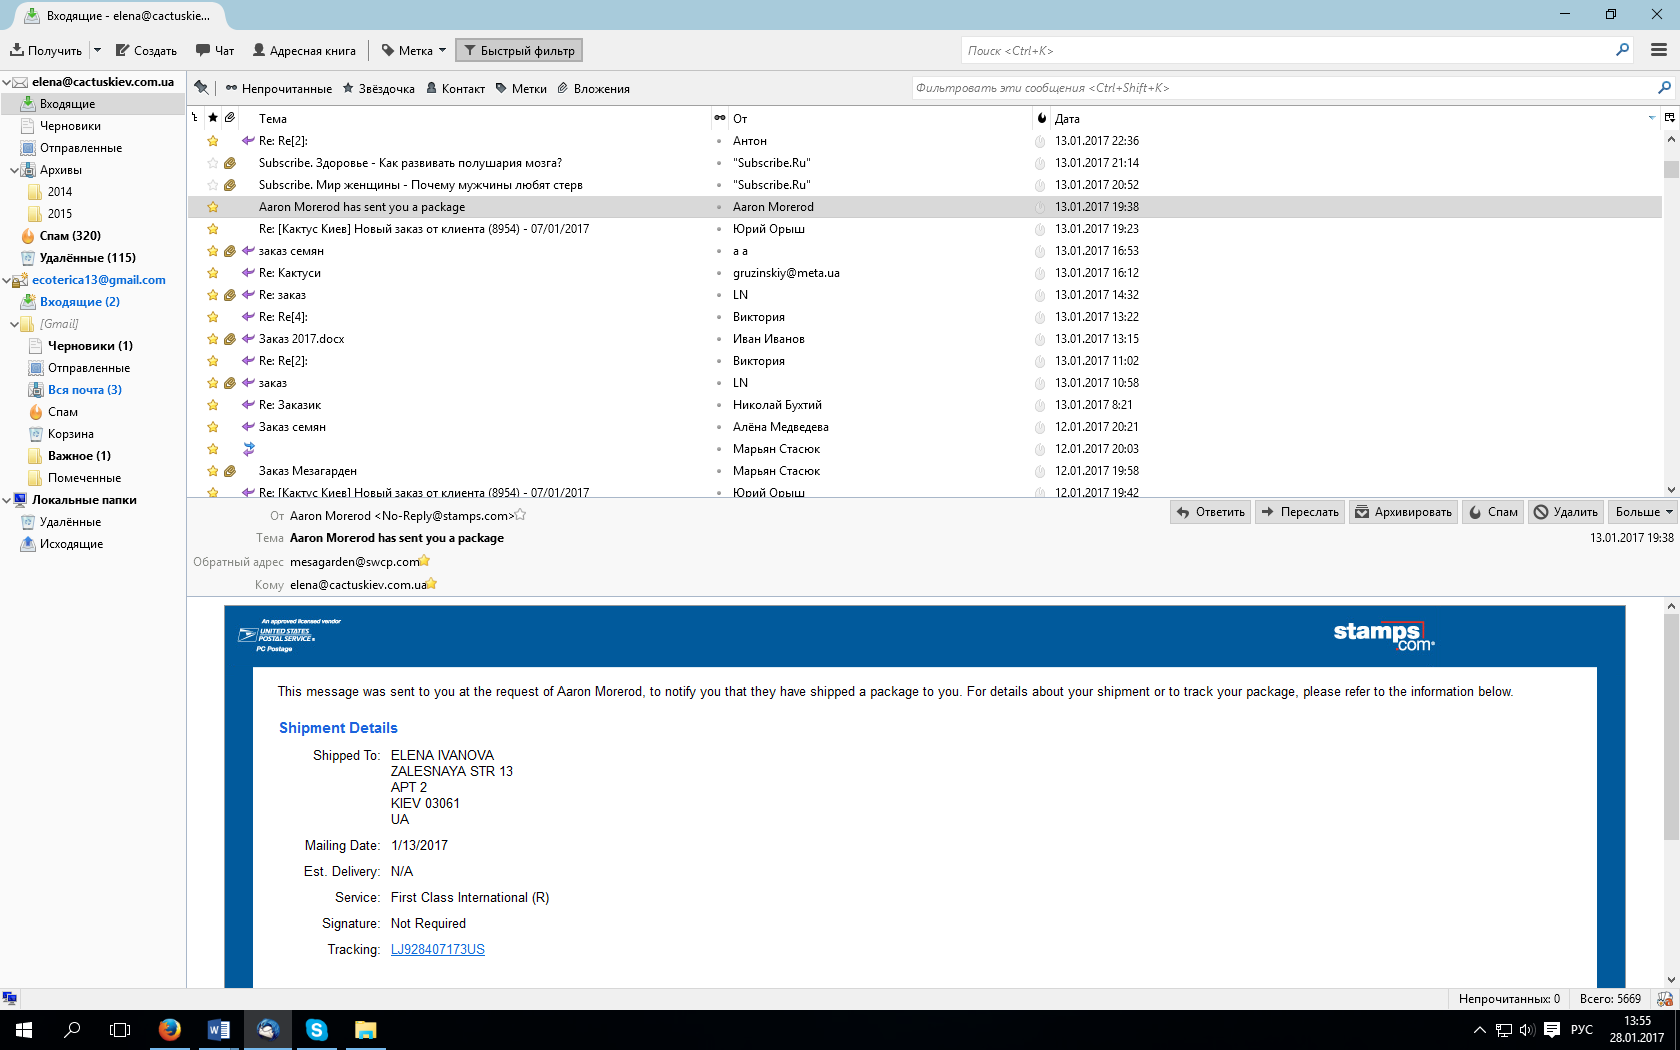
Task: Open the Create new message button
Action: [x=146, y=50]
